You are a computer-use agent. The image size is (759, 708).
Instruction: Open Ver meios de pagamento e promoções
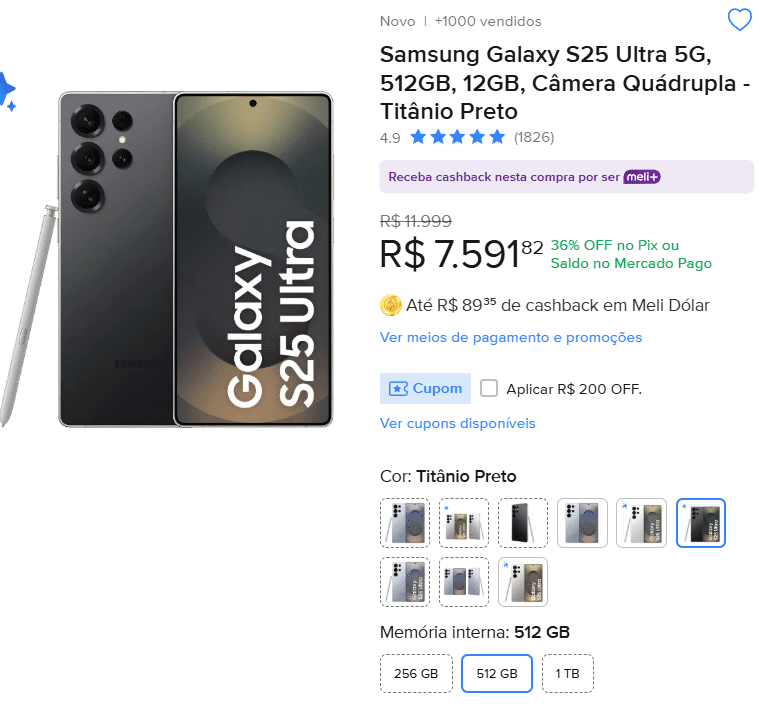pos(511,337)
